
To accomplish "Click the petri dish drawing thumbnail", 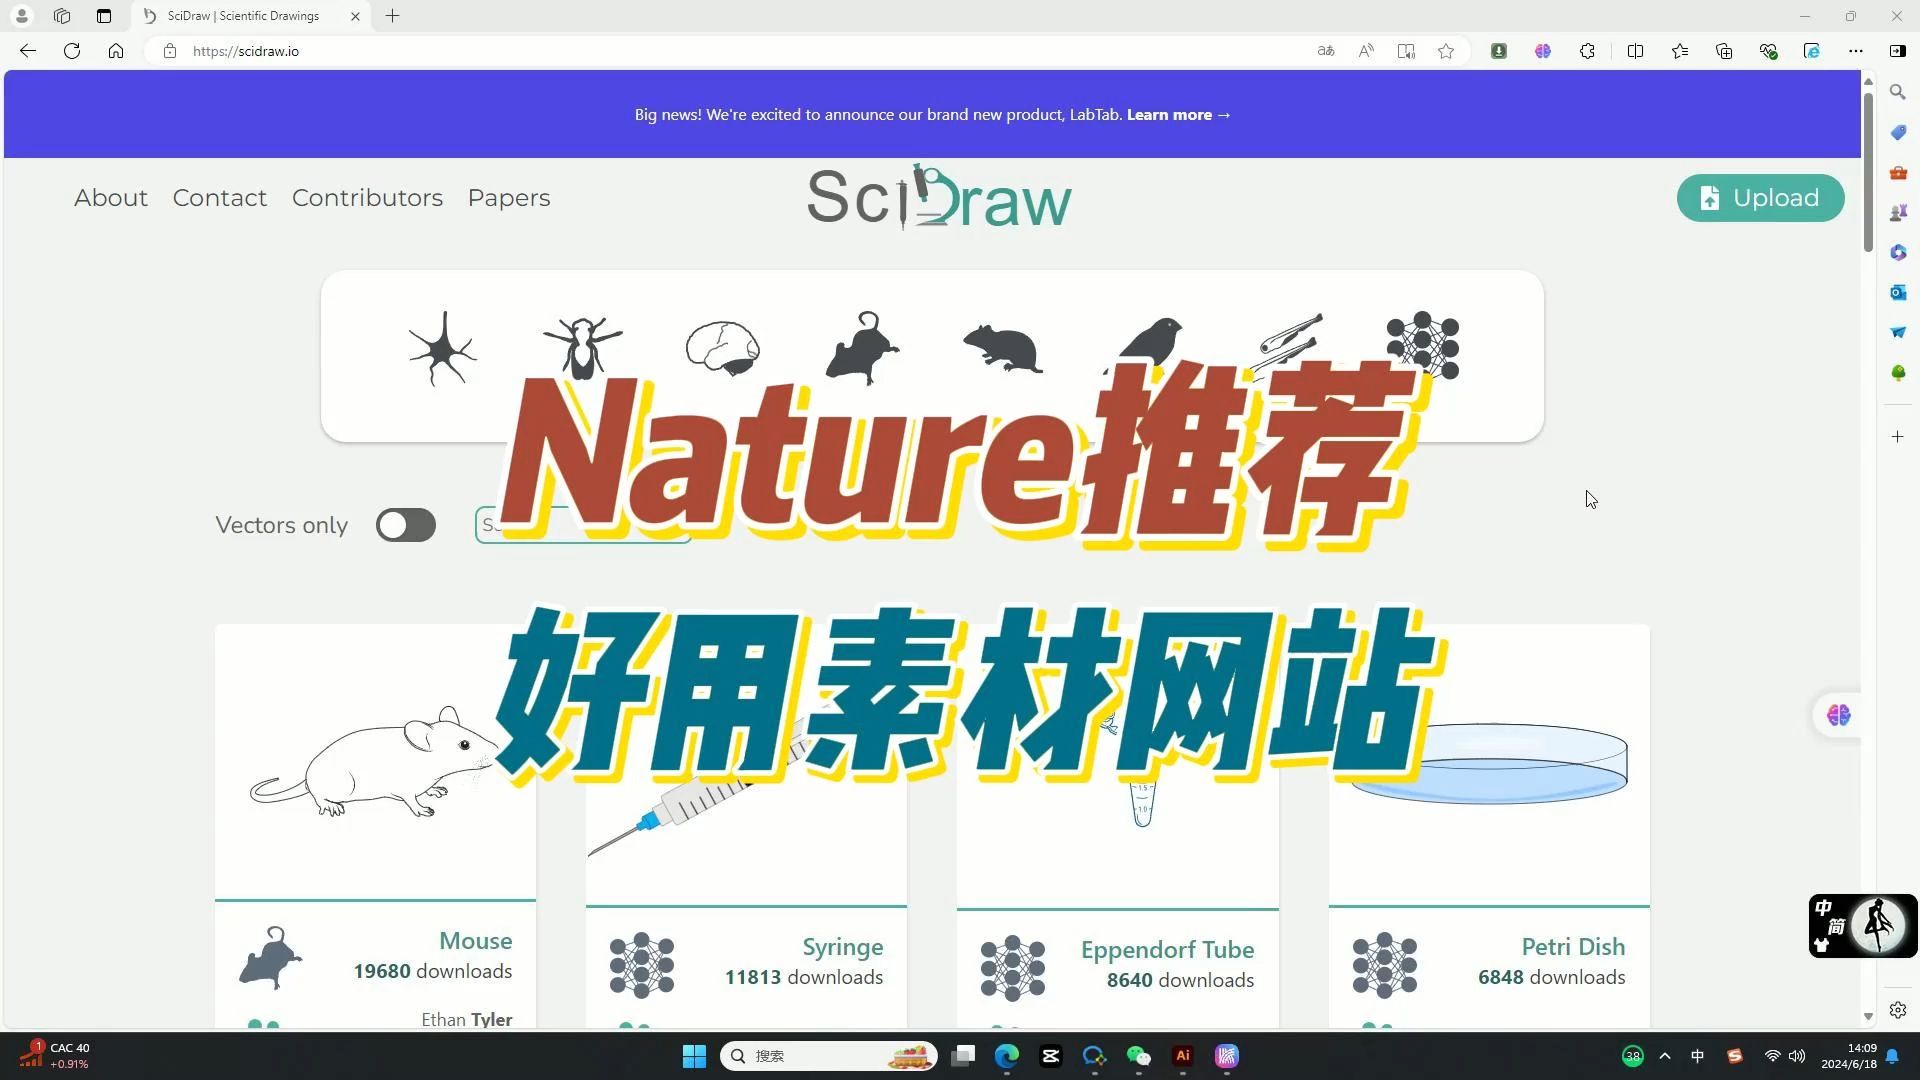I will (1489, 762).
